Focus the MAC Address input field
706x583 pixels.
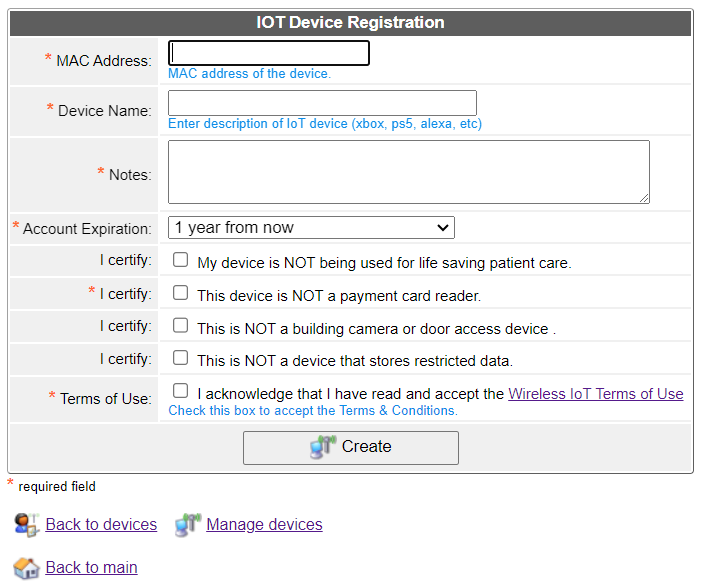pyautogui.click(x=269, y=53)
